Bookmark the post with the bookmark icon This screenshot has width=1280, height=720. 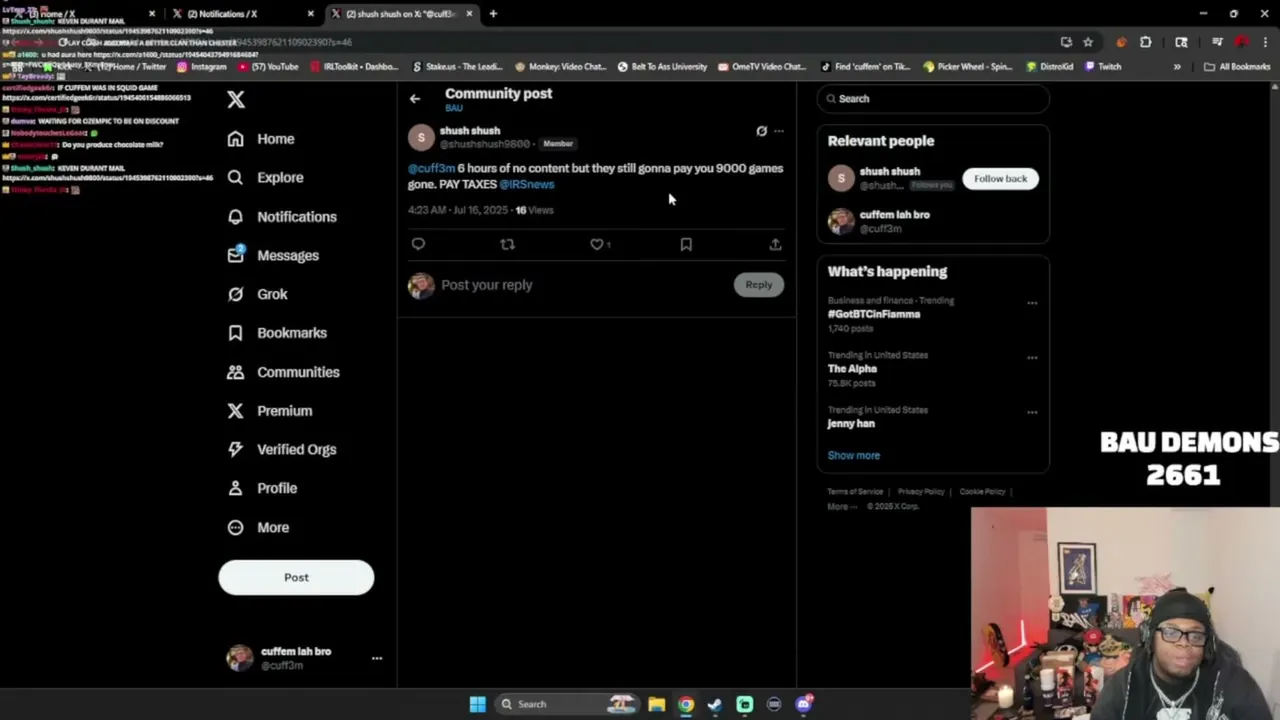pyautogui.click(x=686, y=244)
